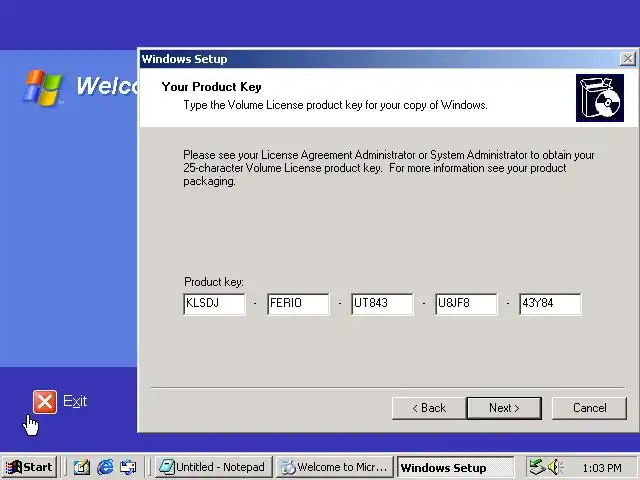Image resolution: width=640 pixels, height=480 pixels.
Task: Click the network connection tray icon
Action: (537, 467)
